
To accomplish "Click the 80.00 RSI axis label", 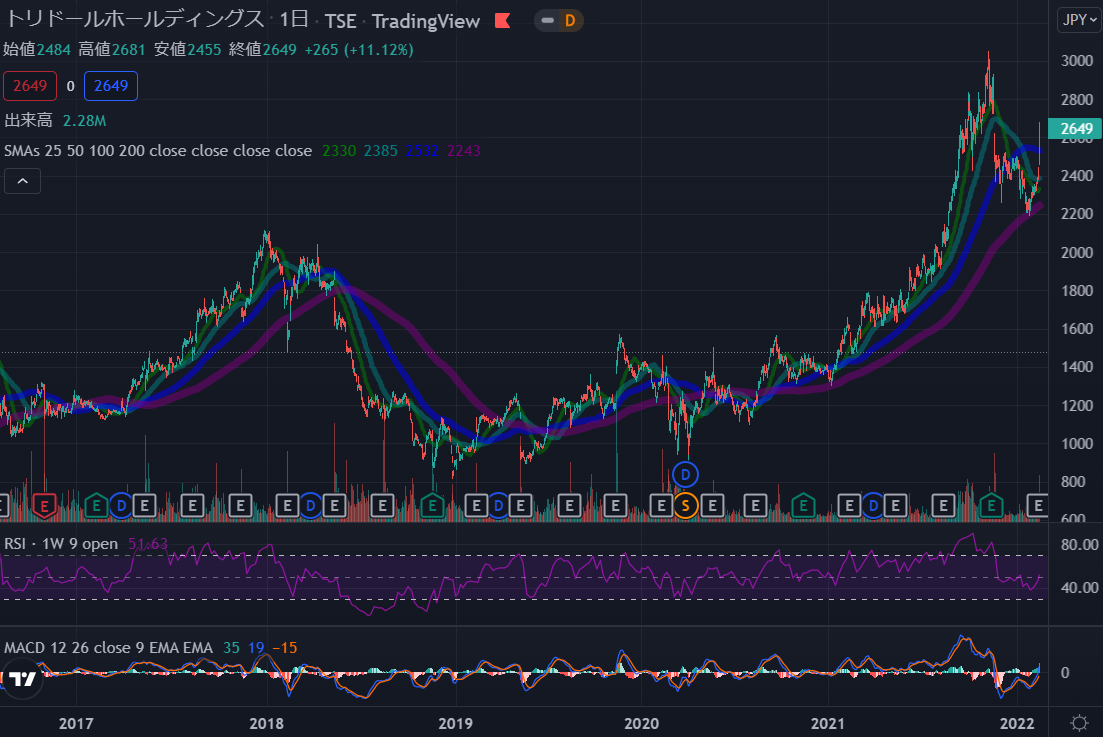I will 1080,545.
